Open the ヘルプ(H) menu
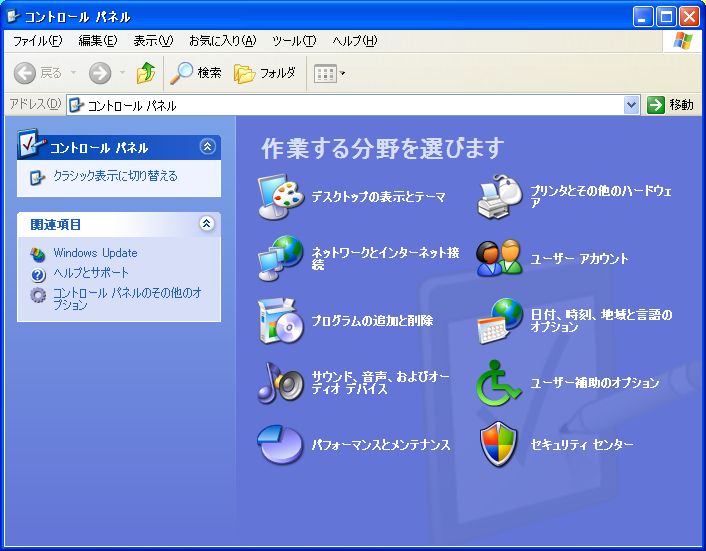Viewport: 706px width, 551px height. click(354, 41)
